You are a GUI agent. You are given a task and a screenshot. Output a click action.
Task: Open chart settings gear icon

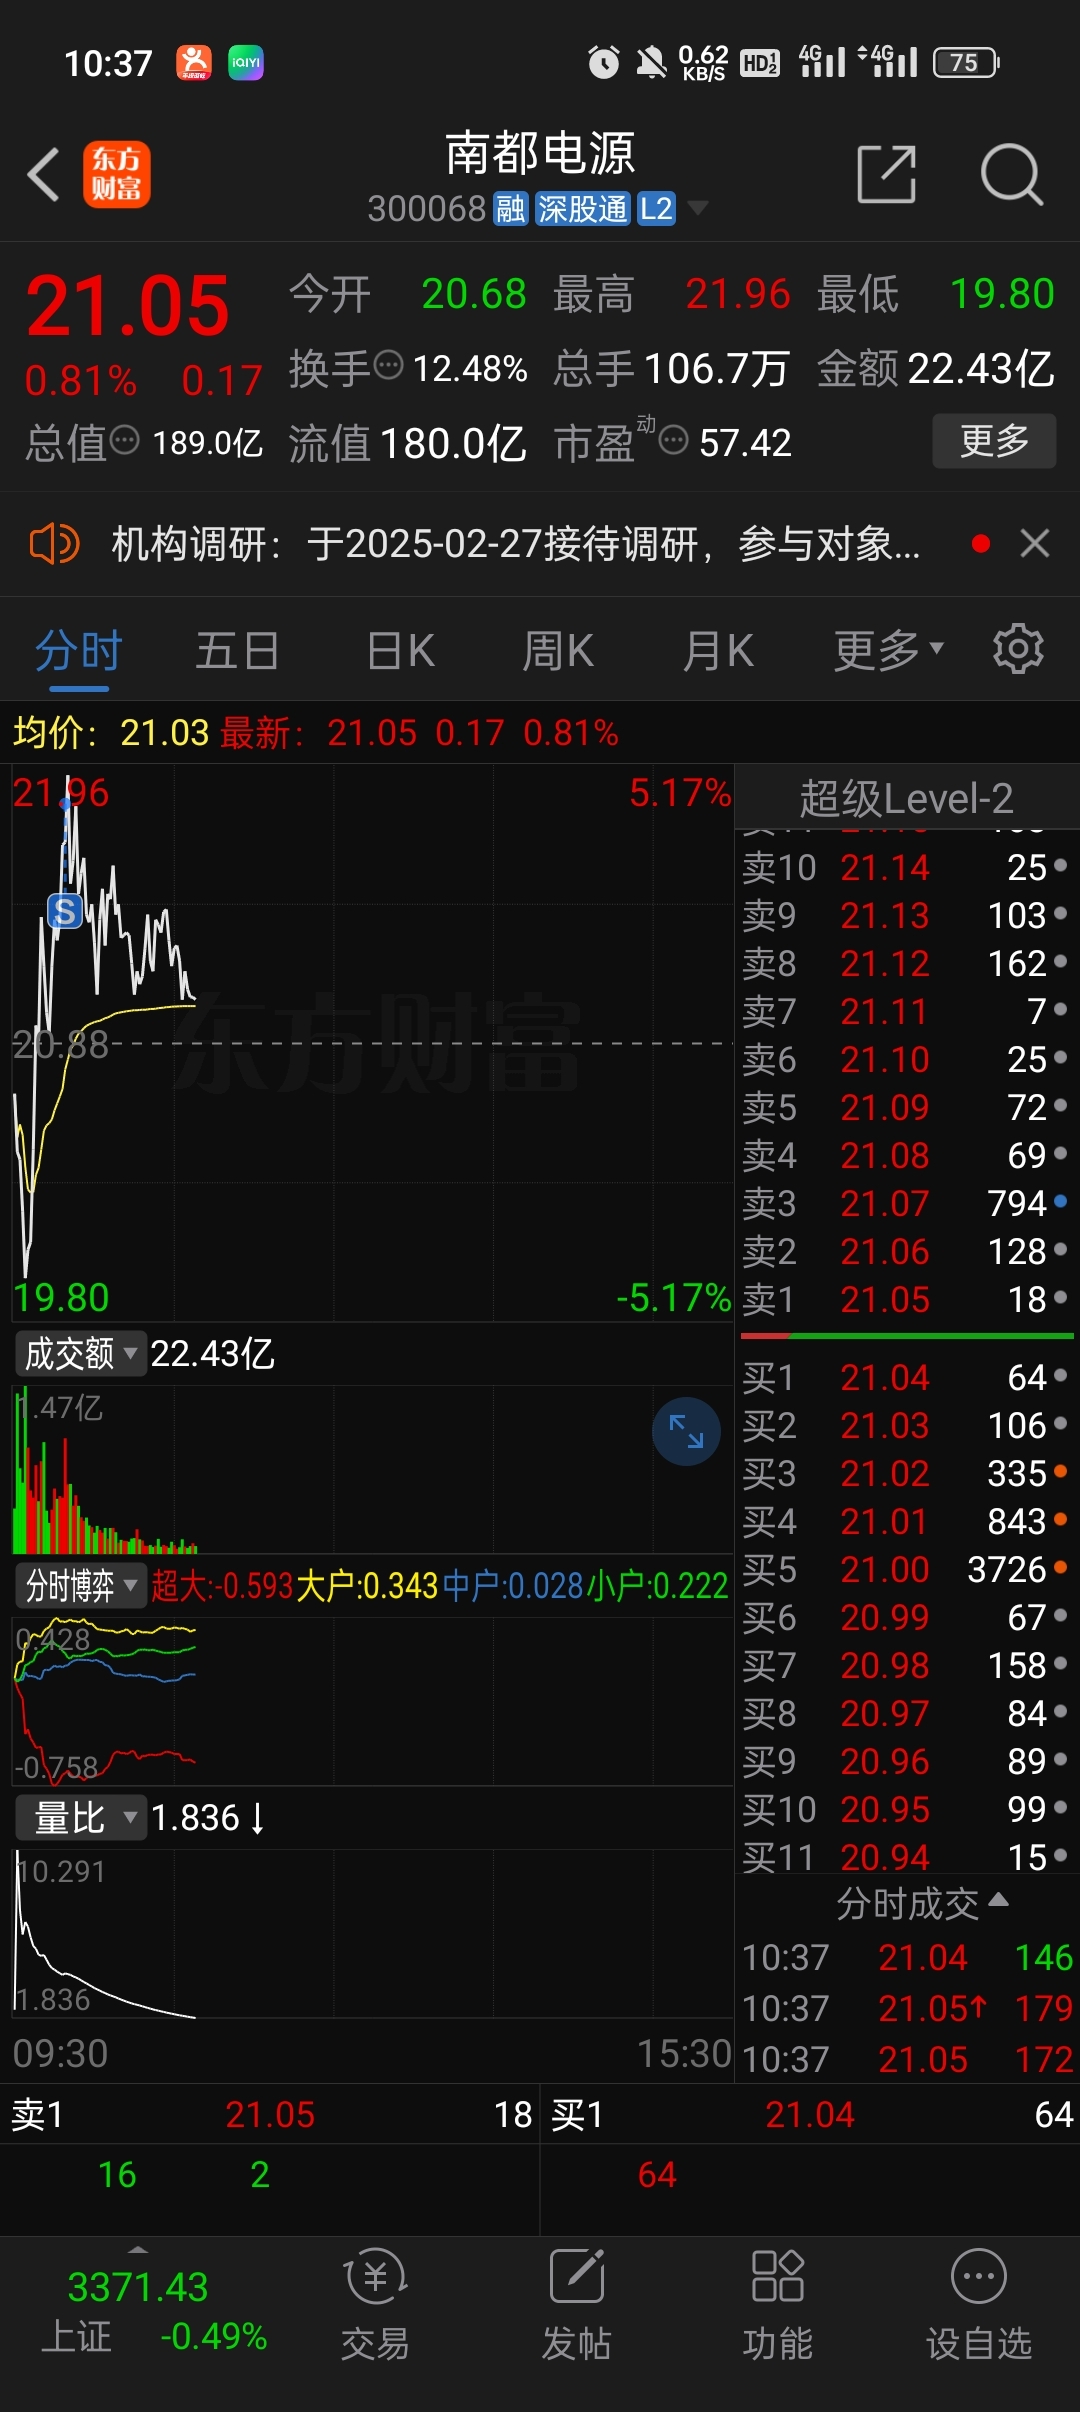pos(1018,649)
